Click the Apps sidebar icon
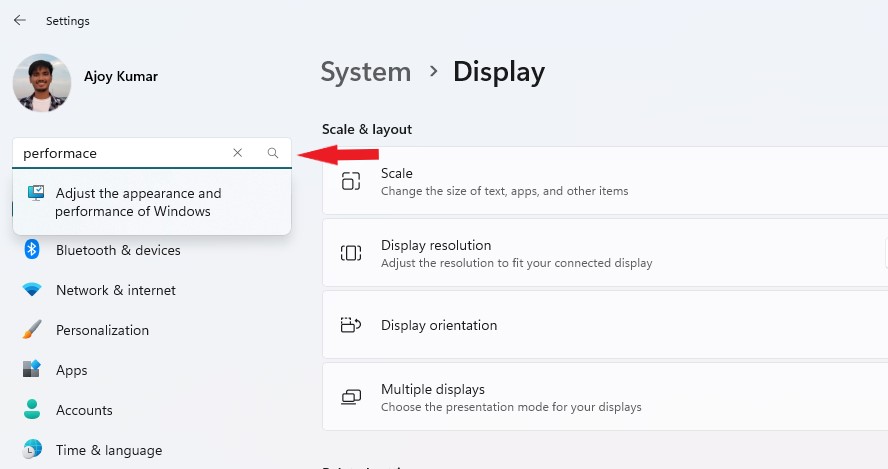The image size is (888, 469). [32, 370]
